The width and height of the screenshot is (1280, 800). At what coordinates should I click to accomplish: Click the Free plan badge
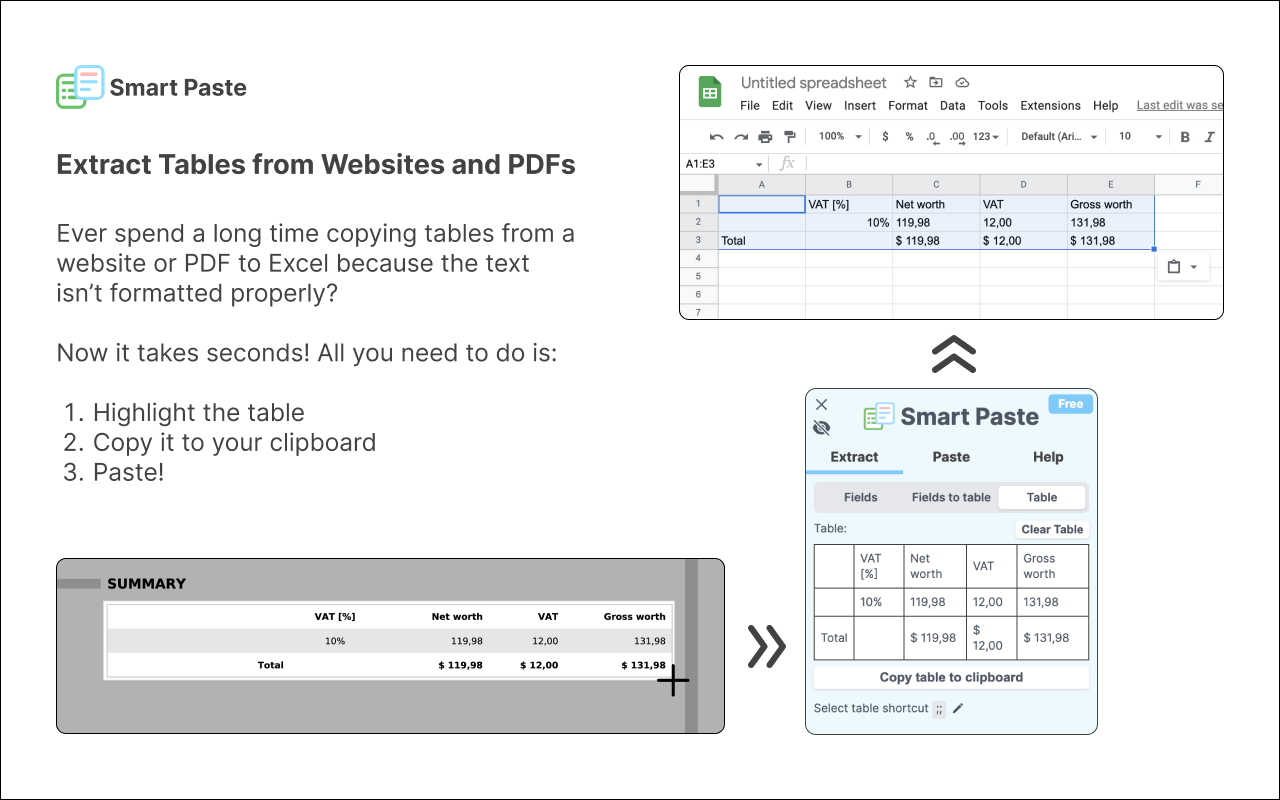point(1070,404)
